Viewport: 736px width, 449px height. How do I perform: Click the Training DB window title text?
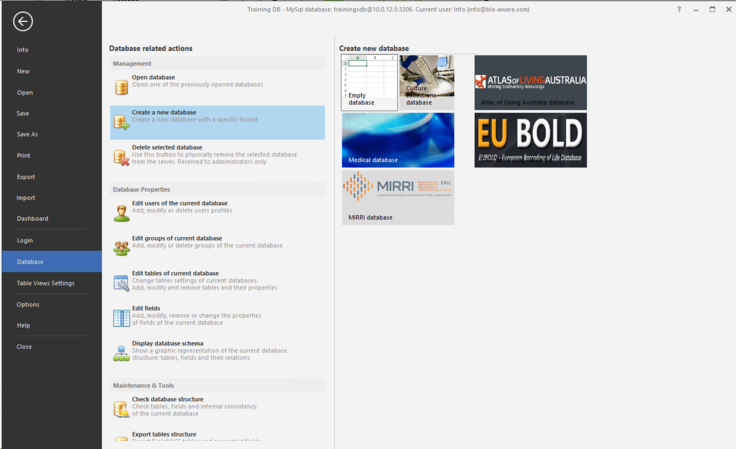(x=388, y=9)
